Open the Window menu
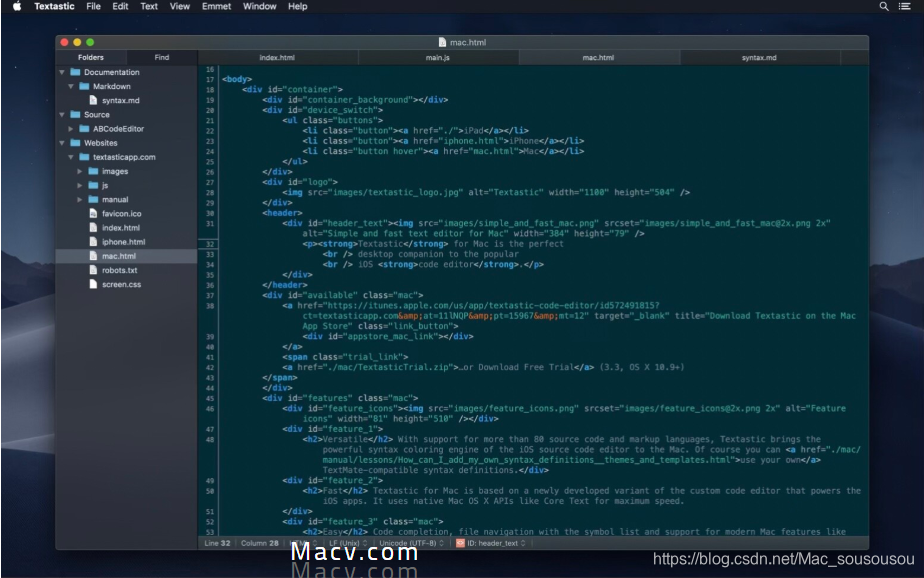Screen dimensions: 924x578 pyautogui.click(x=259, y=6)
